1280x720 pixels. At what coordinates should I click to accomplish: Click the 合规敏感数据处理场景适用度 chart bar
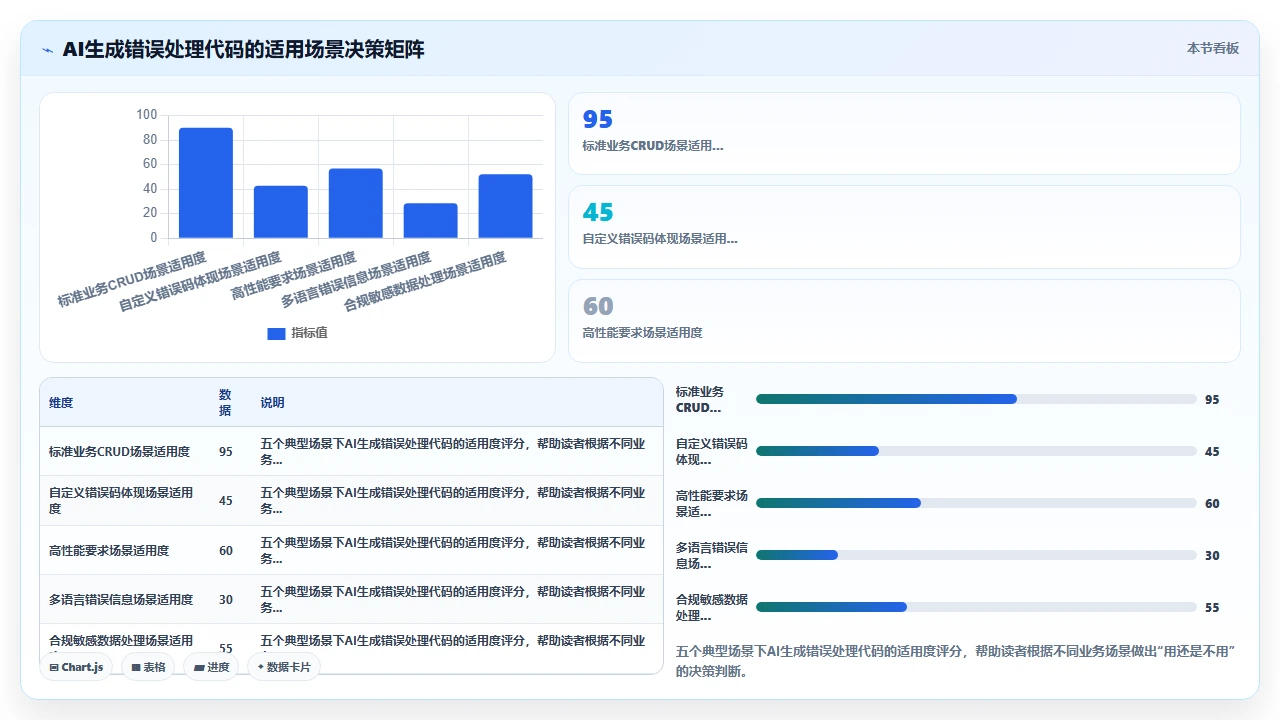506,206
